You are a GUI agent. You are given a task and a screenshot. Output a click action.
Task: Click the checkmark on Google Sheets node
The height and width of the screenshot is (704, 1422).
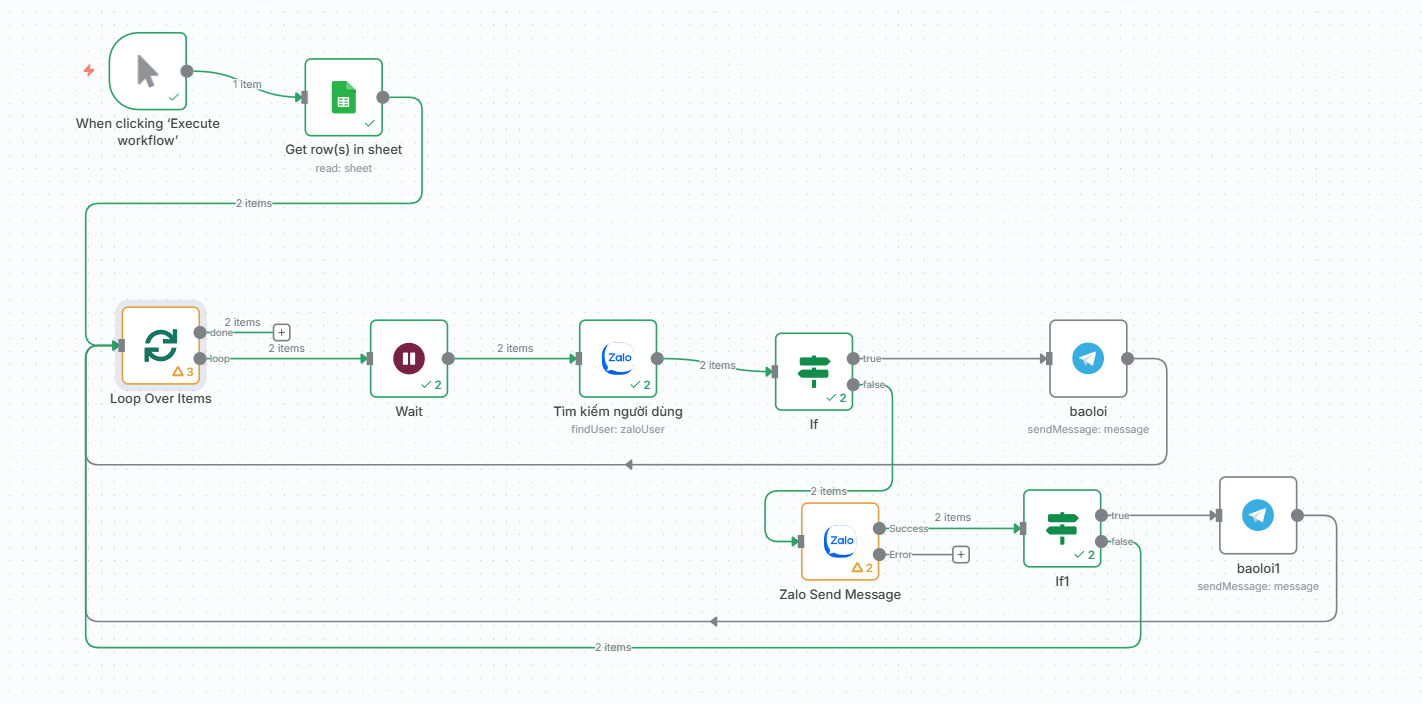click(370, 123)
